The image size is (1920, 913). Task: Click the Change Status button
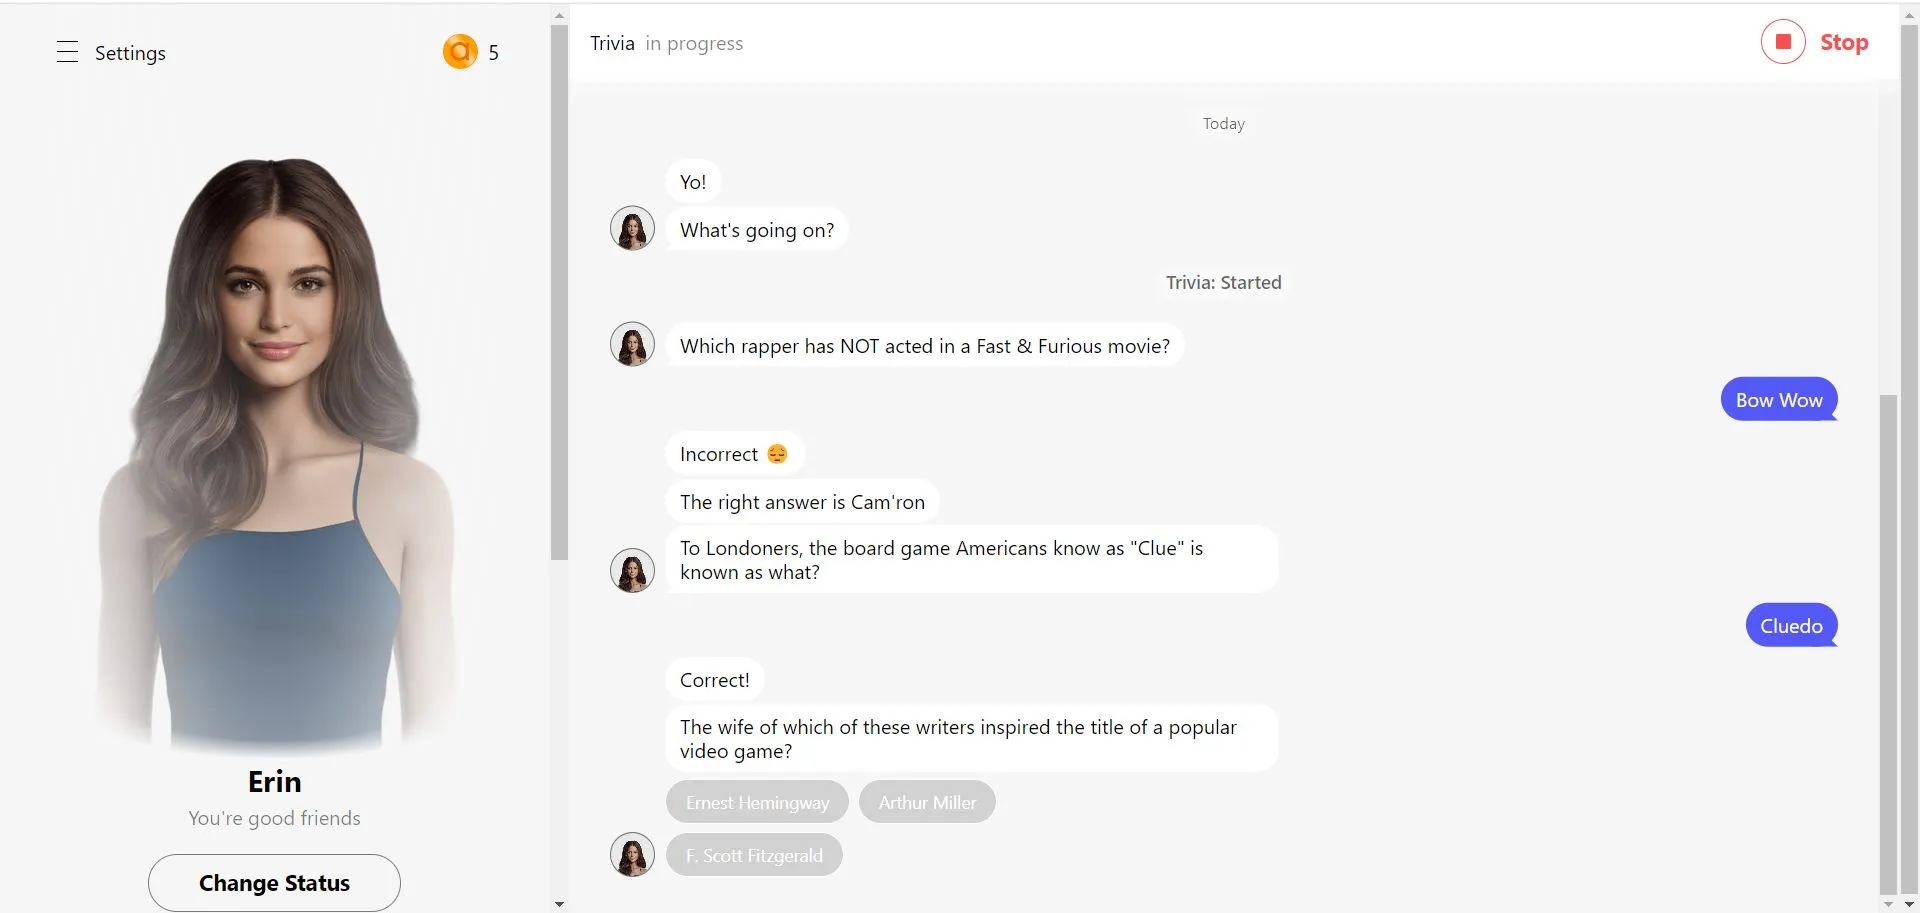(x=273, y=883)
